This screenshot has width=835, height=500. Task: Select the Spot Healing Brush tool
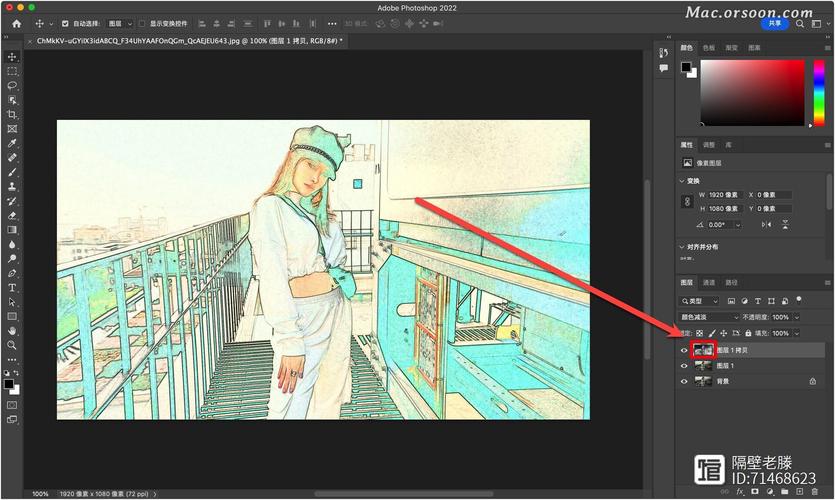[x=12, y=158]
